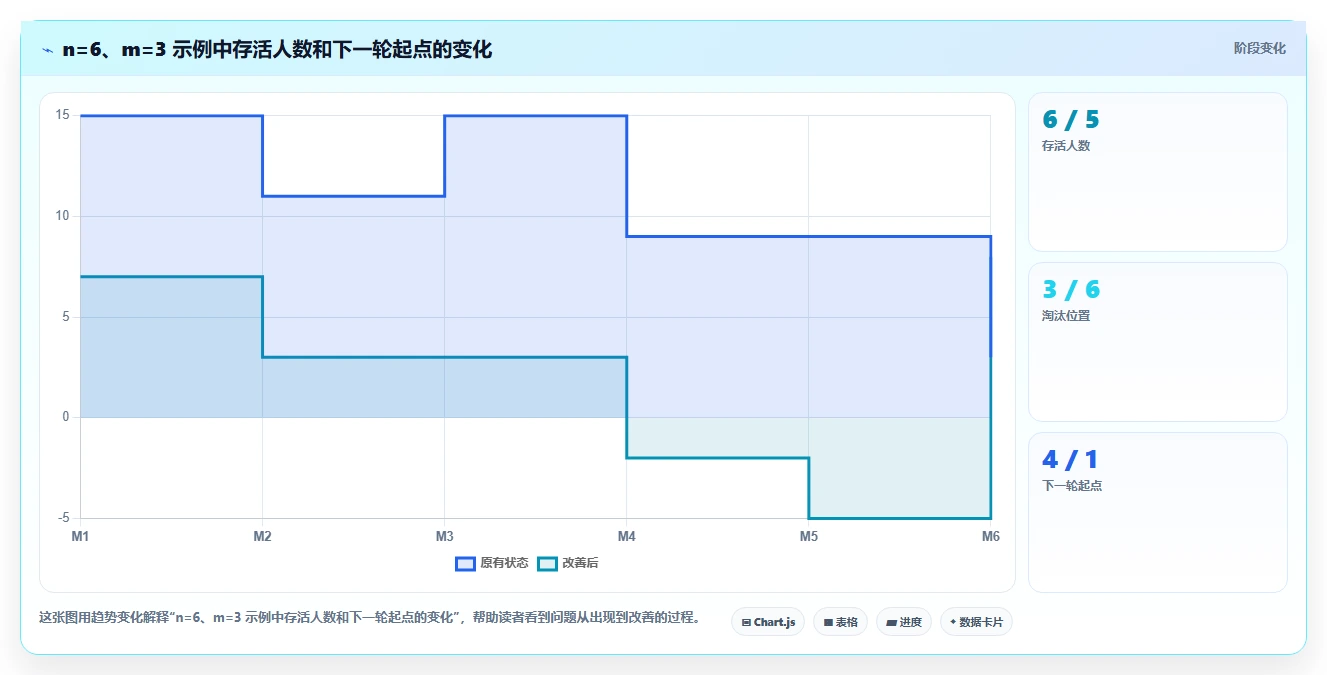Click the chart title about n=6、m=3
This screenshot has height=675, width=1327.
(277, 49)
